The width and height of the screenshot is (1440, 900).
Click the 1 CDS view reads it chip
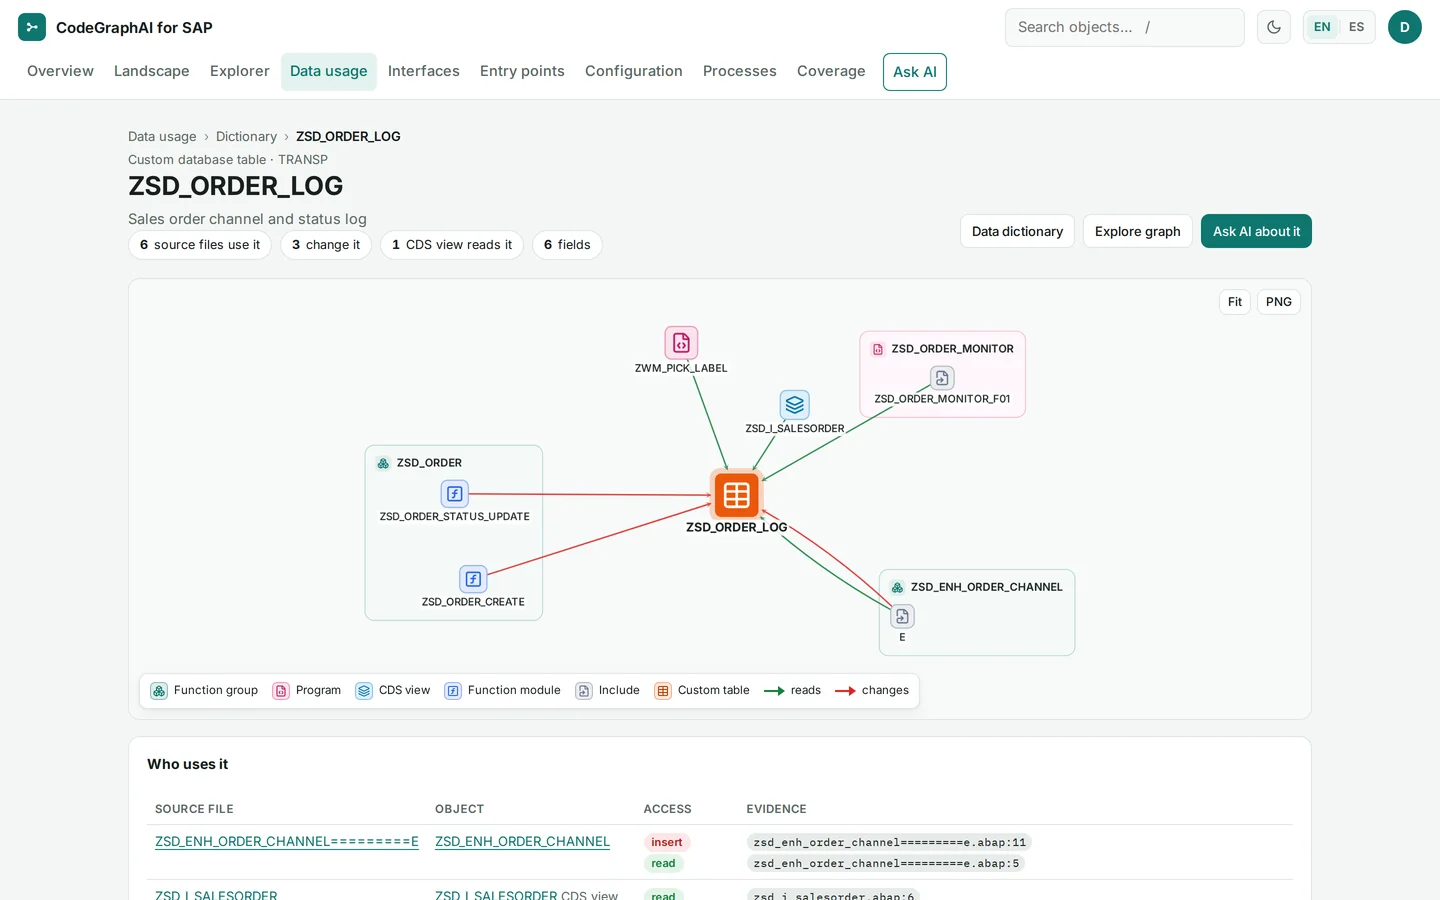pyautogui.click(x=452, y=245)
